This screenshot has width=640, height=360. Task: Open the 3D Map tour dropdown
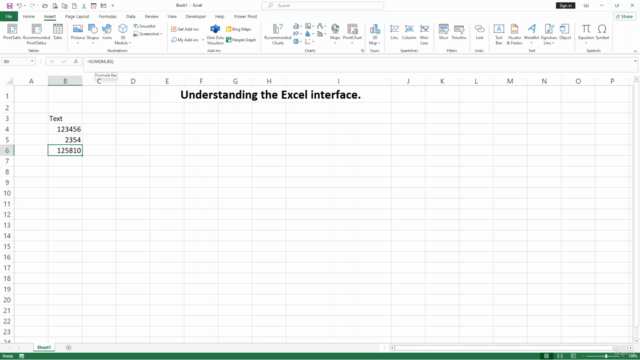tap(374, 34)
